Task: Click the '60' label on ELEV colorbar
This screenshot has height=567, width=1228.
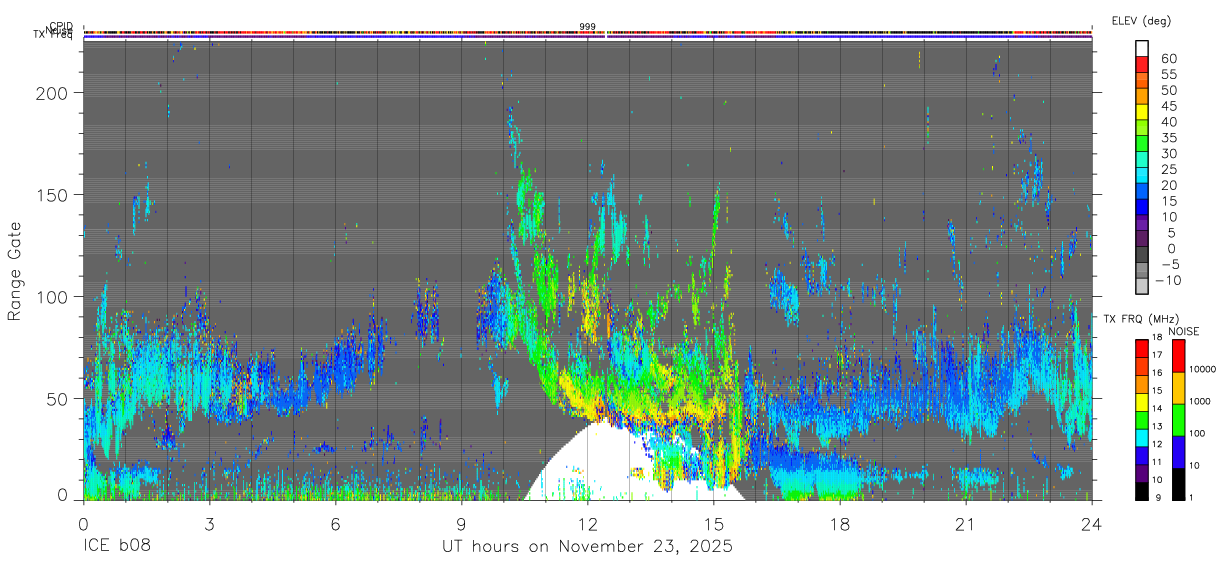Action: point(1168,58)
